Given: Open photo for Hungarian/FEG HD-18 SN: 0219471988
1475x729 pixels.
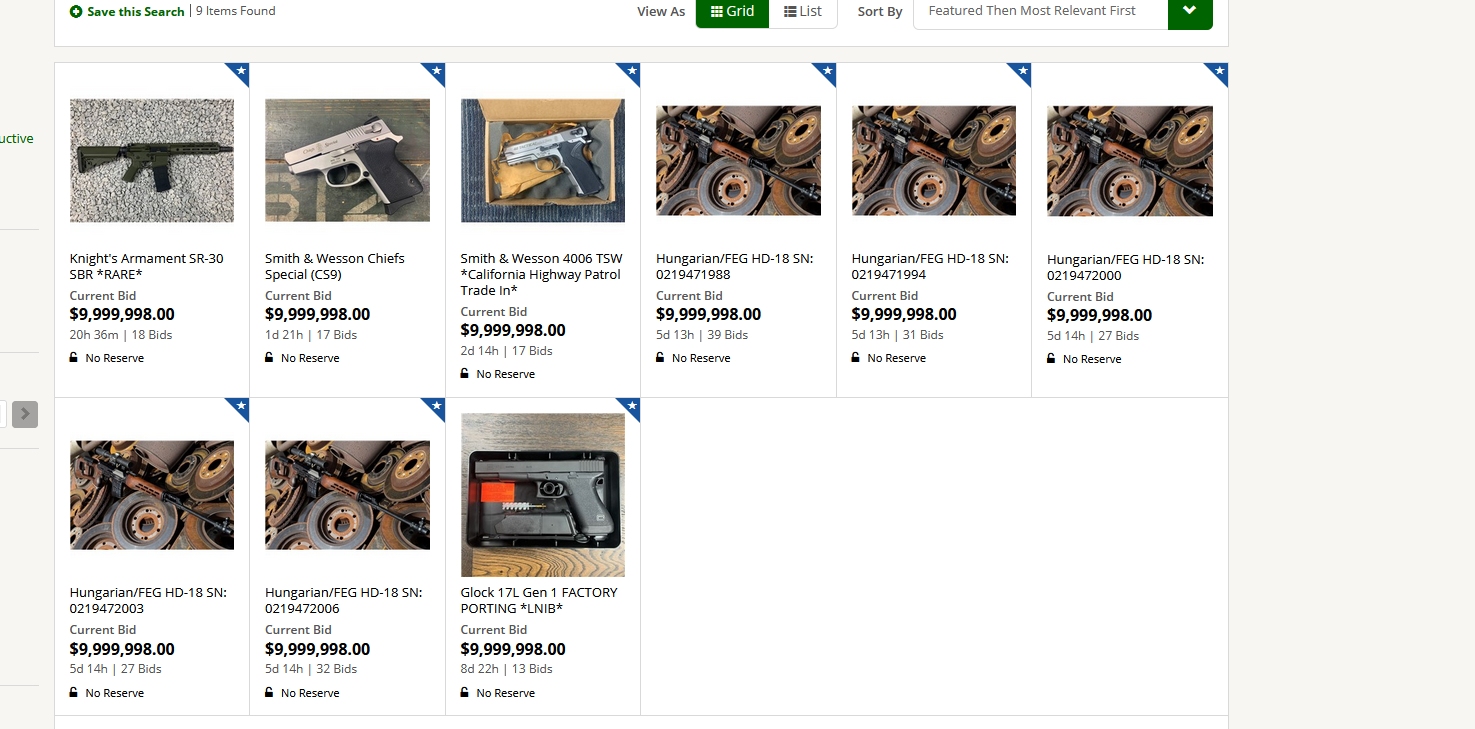Looking at the screenshot, I should 738,161.
